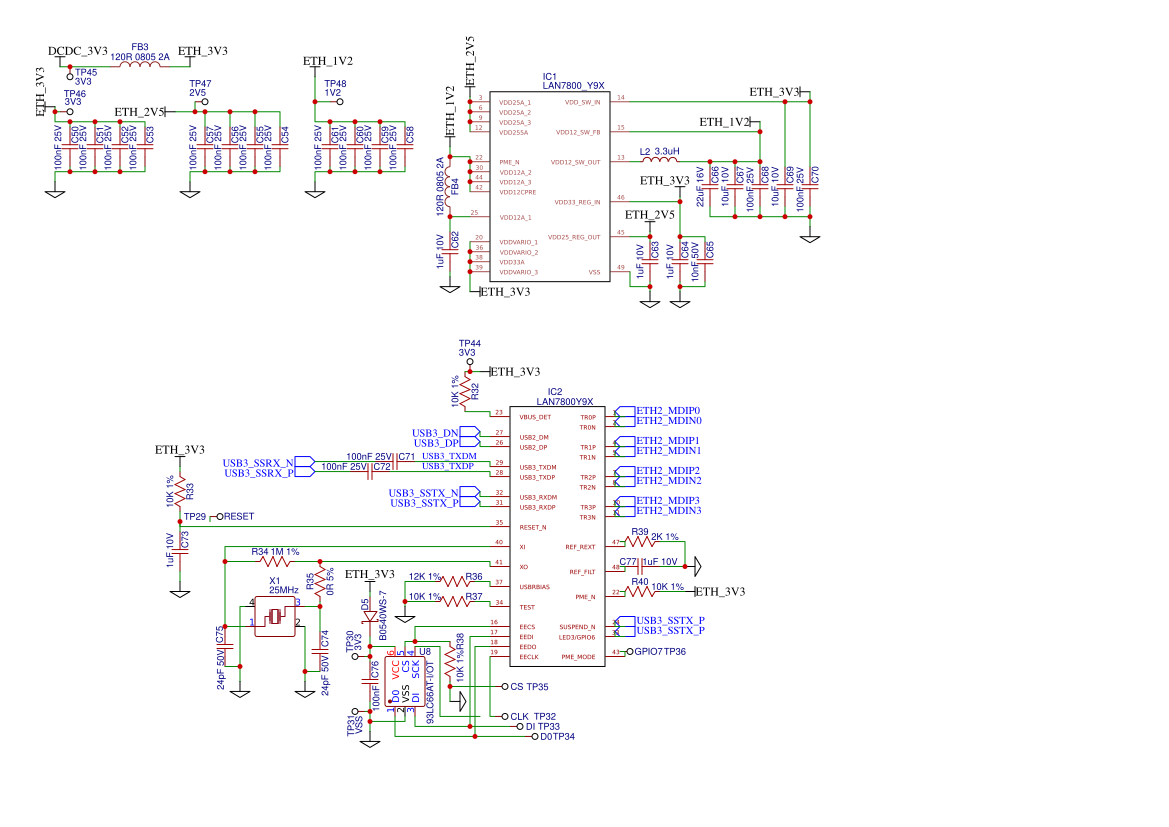The image size is (1169, 827).
Task: Select resistor R34 1M 1%
Action: pos(275,562)
